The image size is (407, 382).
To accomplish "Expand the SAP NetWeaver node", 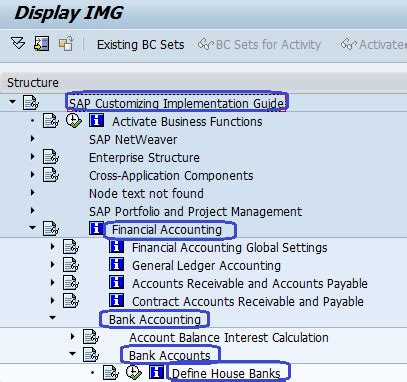I will point(32,138).
